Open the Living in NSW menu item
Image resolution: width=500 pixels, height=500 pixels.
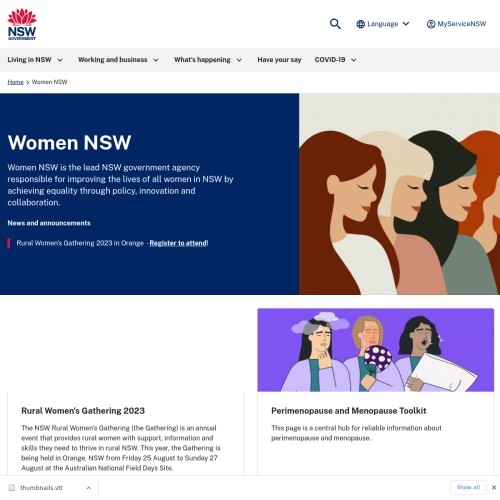point(29,60)
